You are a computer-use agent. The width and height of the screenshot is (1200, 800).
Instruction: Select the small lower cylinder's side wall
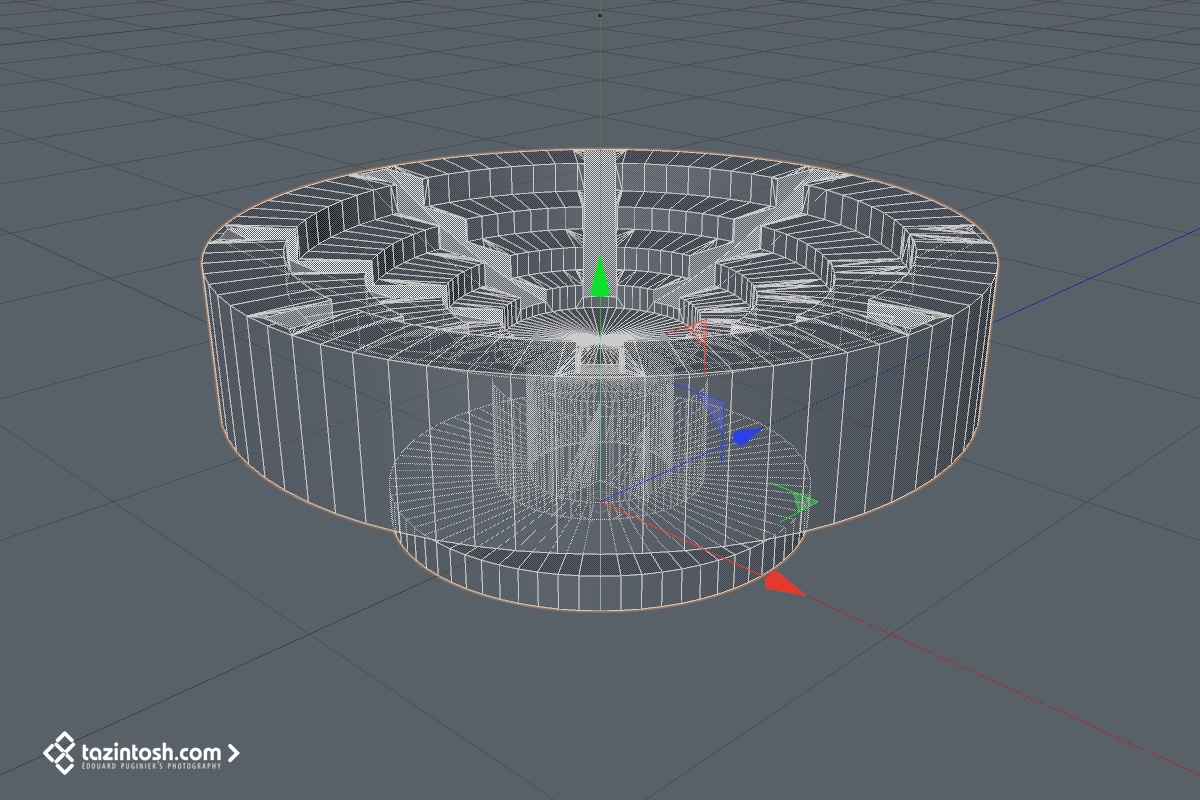[600, 580]
